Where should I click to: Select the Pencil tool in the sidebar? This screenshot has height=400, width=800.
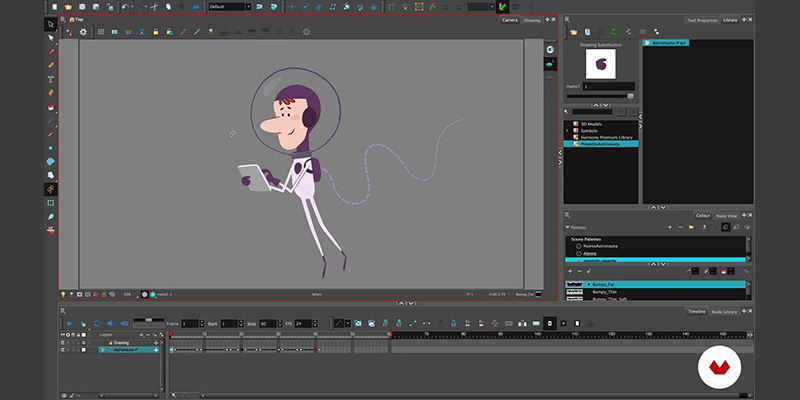51,65
